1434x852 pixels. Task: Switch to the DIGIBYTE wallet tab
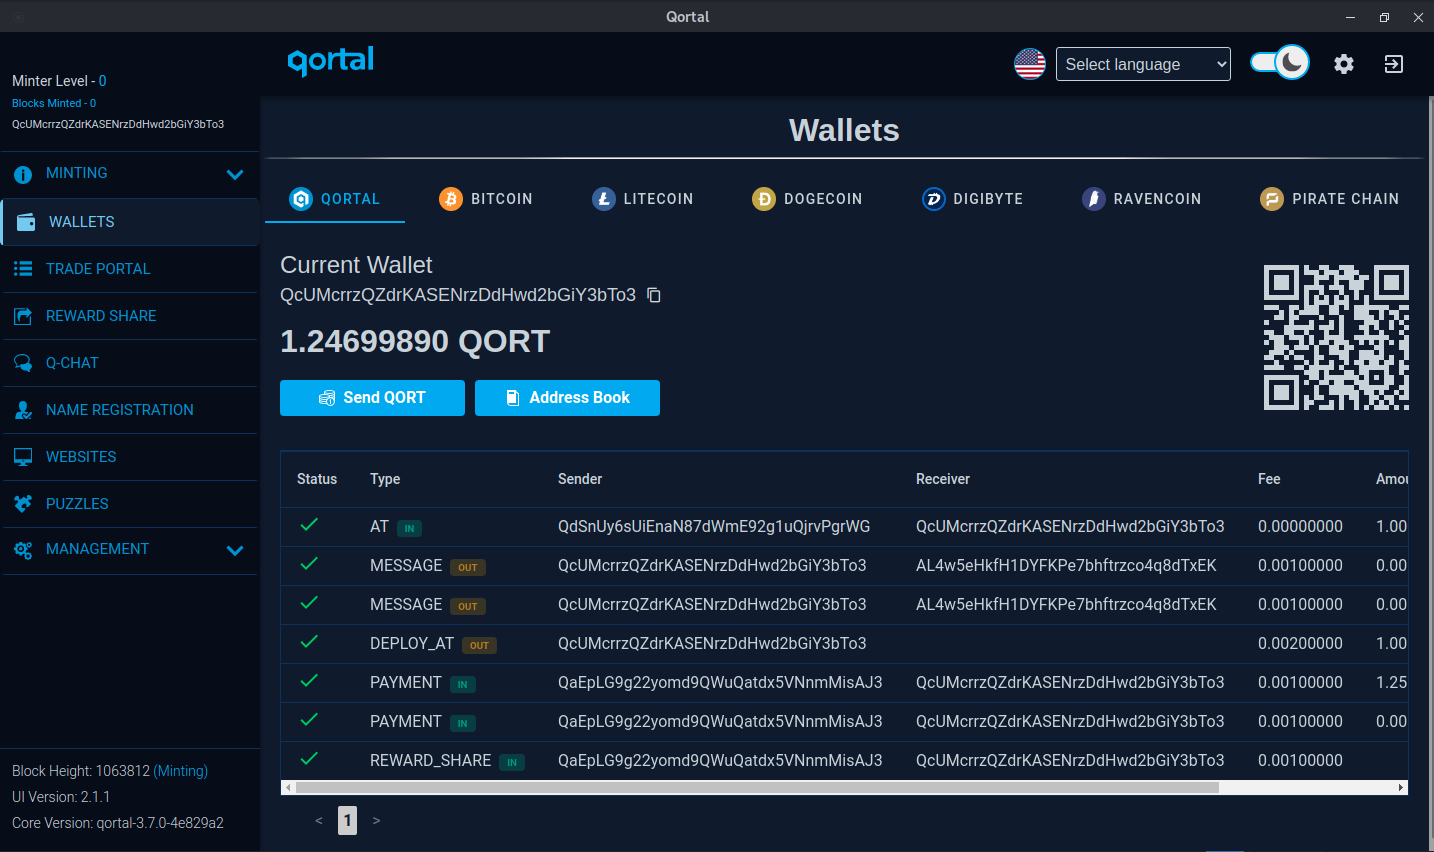(x=973, y=199)
